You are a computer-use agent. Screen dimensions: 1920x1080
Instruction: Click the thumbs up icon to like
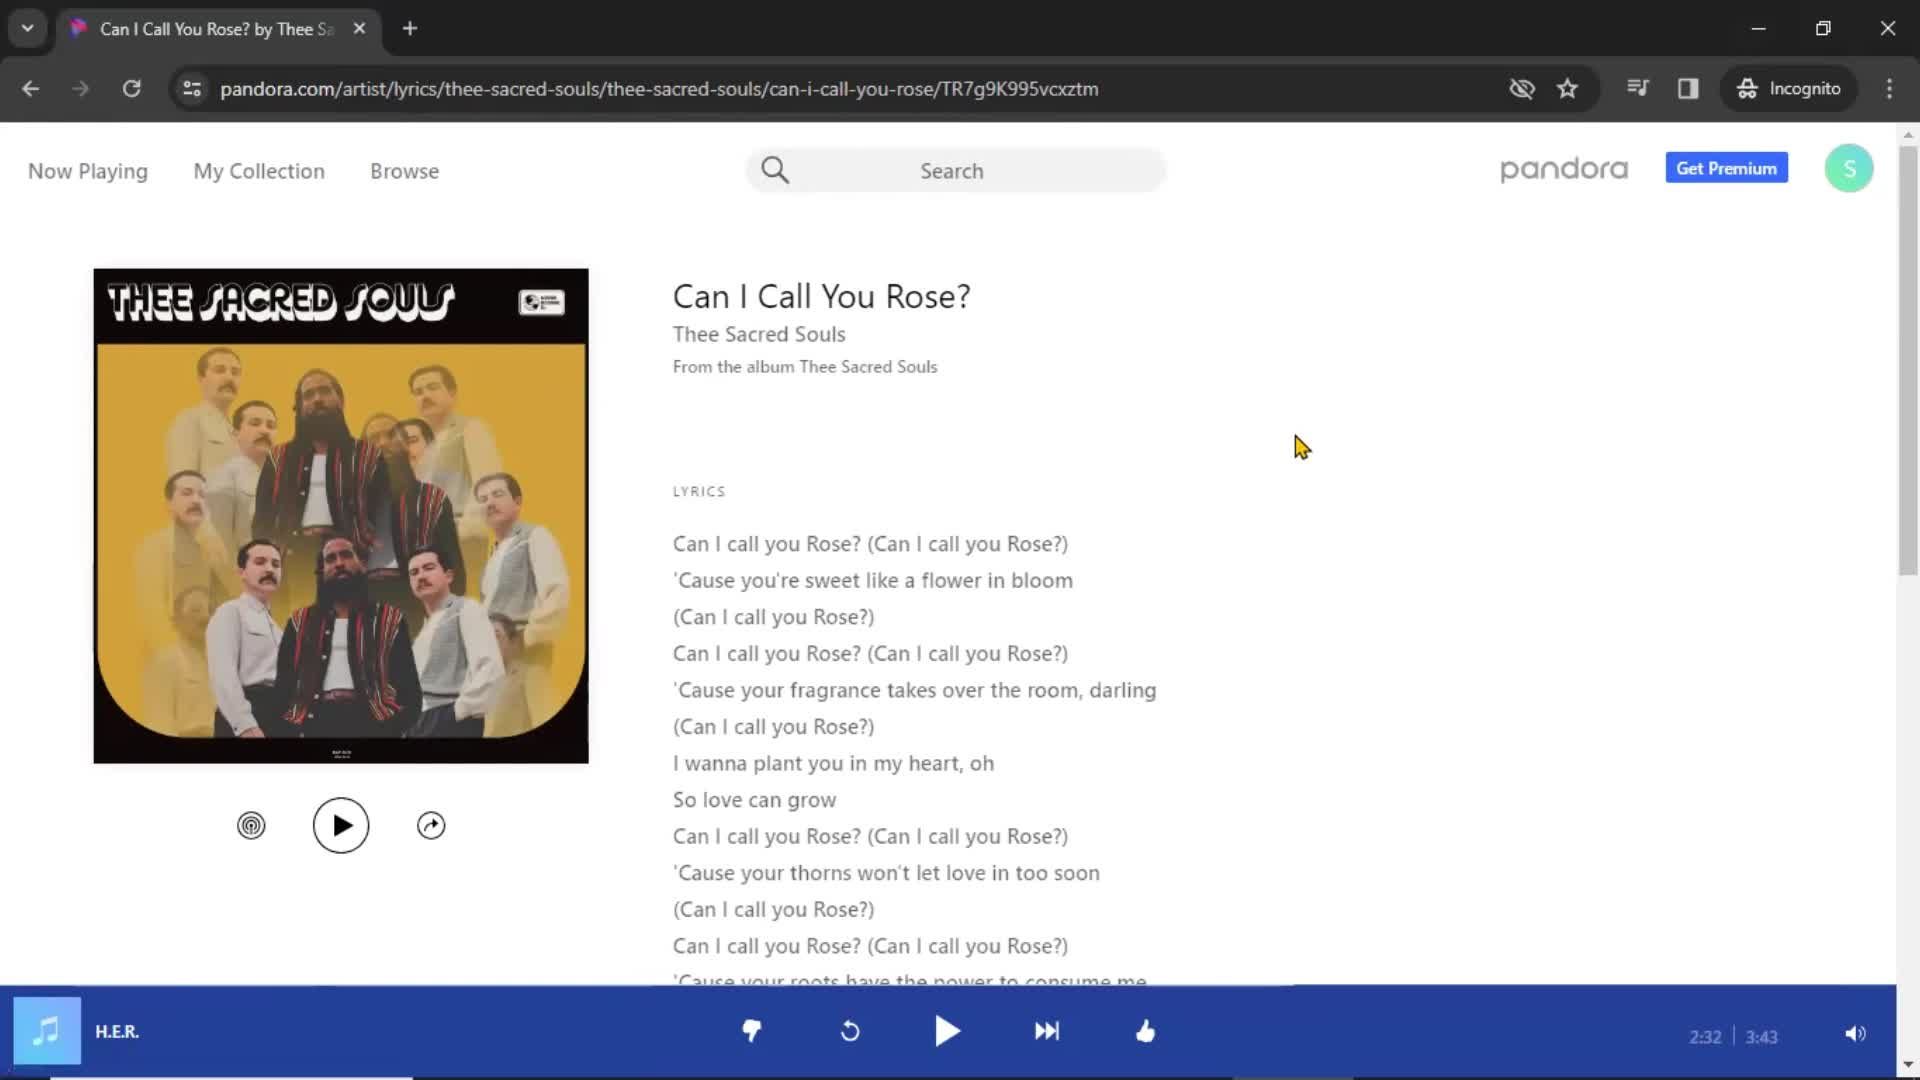[x=1145, y=1031]
